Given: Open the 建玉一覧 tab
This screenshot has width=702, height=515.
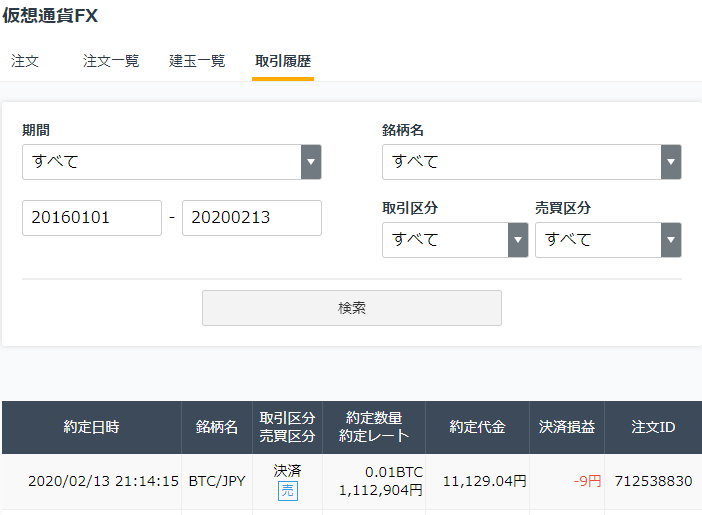Looking at the screenshot, I should (197, 61).
